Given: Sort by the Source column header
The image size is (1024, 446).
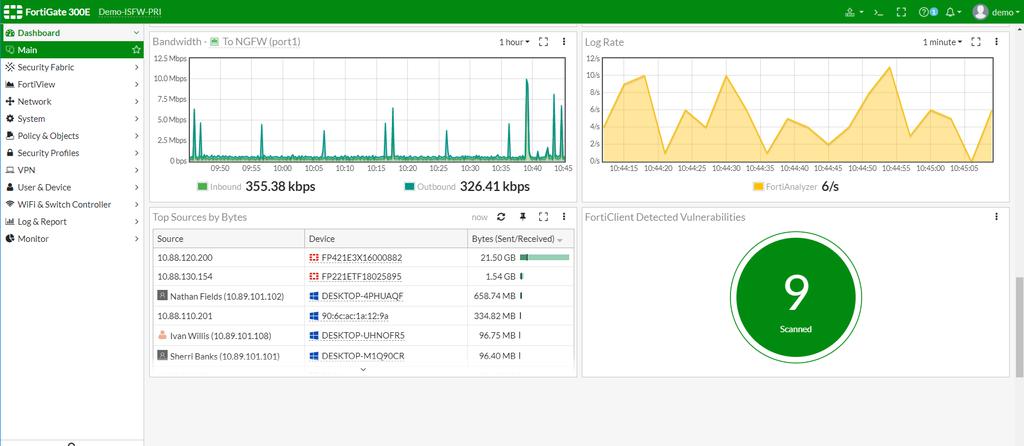Looking at the screenshot, I should tap(229, 239).
